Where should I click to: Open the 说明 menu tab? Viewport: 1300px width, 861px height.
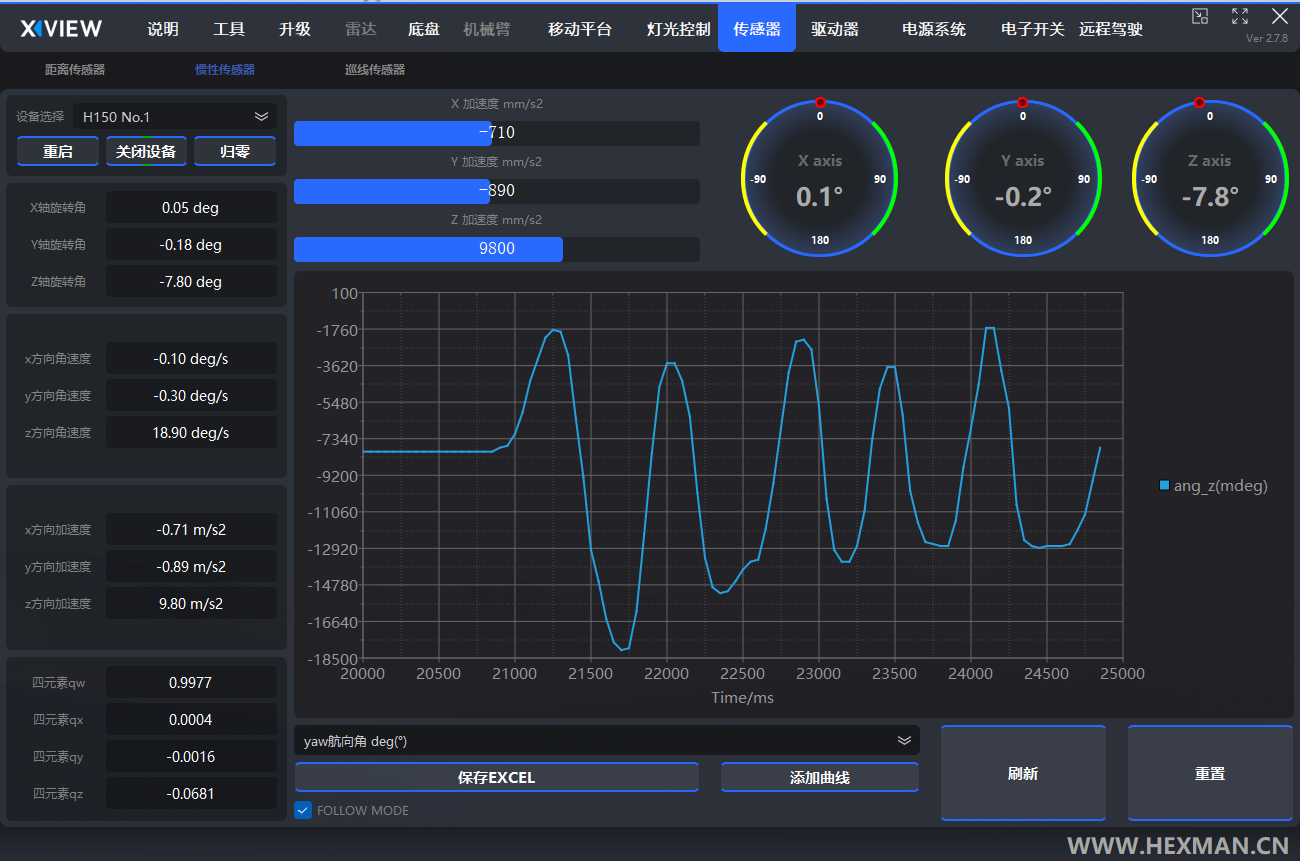click(x=163, y=29)
